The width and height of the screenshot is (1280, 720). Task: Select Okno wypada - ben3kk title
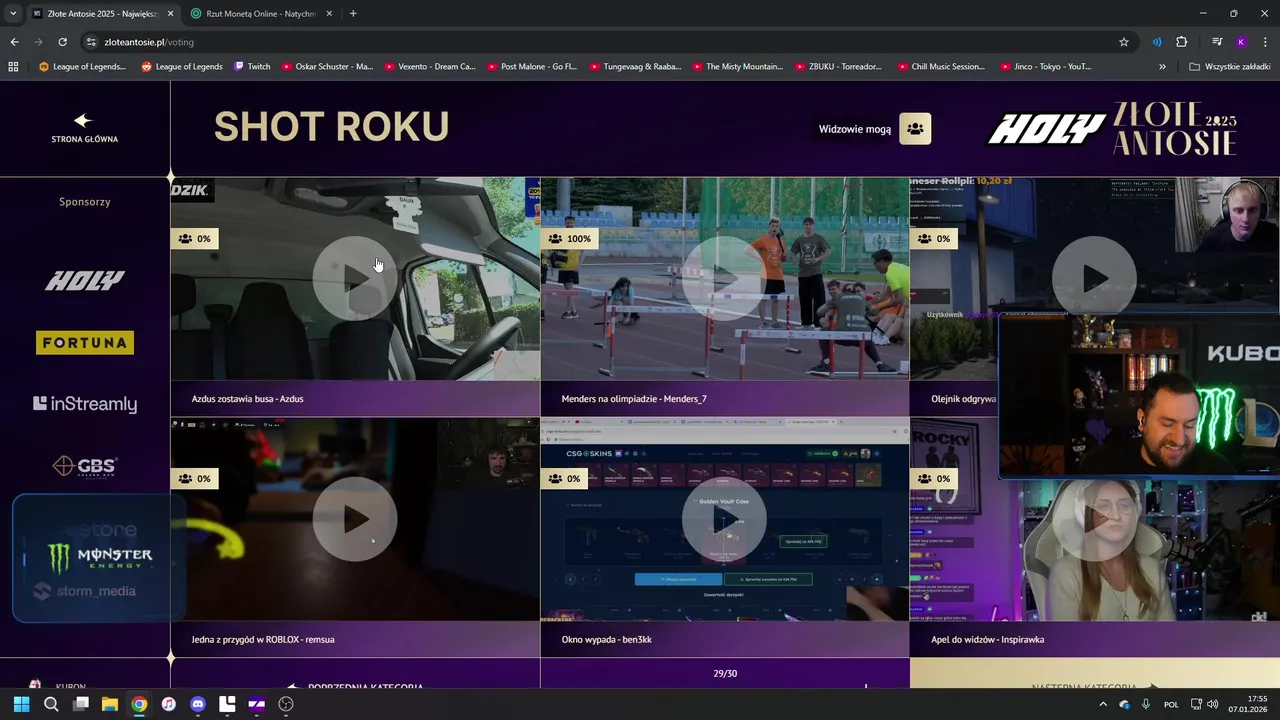click(x=606, y=639)
